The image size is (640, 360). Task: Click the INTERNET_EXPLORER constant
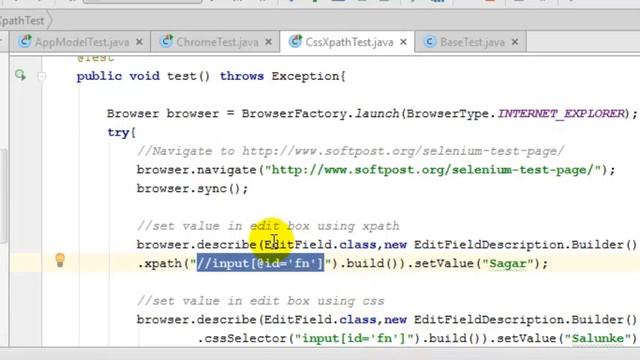tap(561, 113)
